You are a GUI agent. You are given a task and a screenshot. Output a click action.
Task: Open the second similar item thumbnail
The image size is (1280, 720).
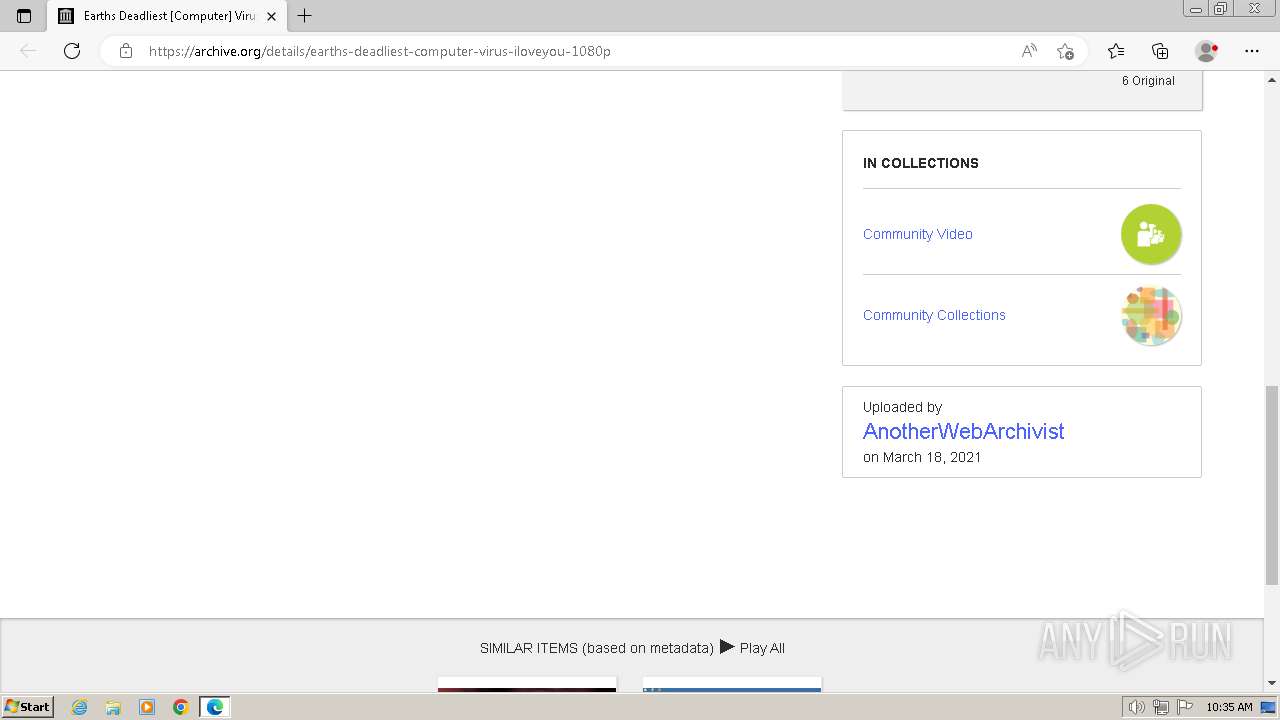pos(732,685)
